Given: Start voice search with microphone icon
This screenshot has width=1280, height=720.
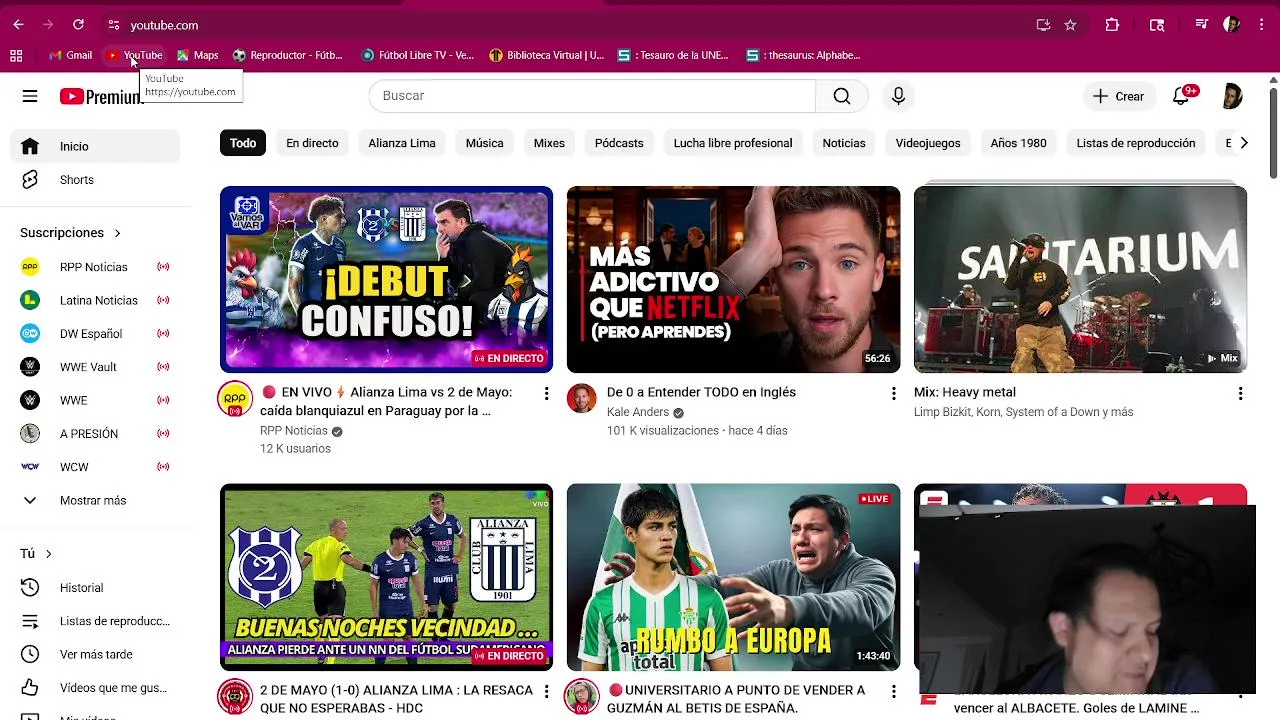Looking at the screenshot, I should tap(898, 96).
